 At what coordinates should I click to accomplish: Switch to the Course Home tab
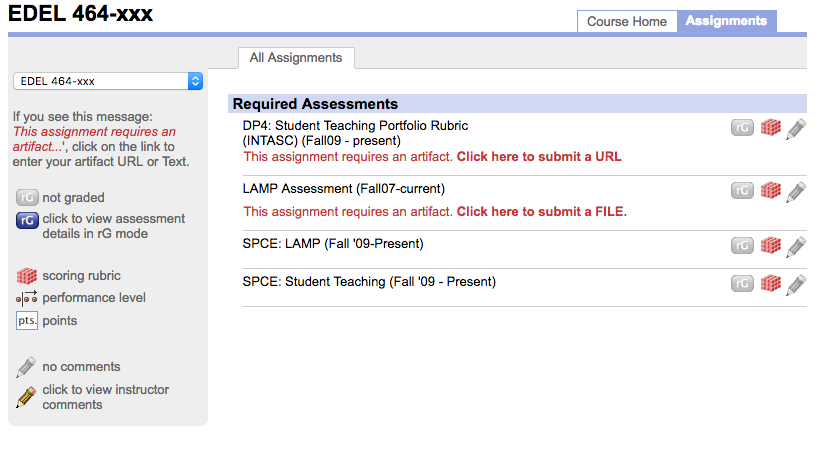(626, 21)
